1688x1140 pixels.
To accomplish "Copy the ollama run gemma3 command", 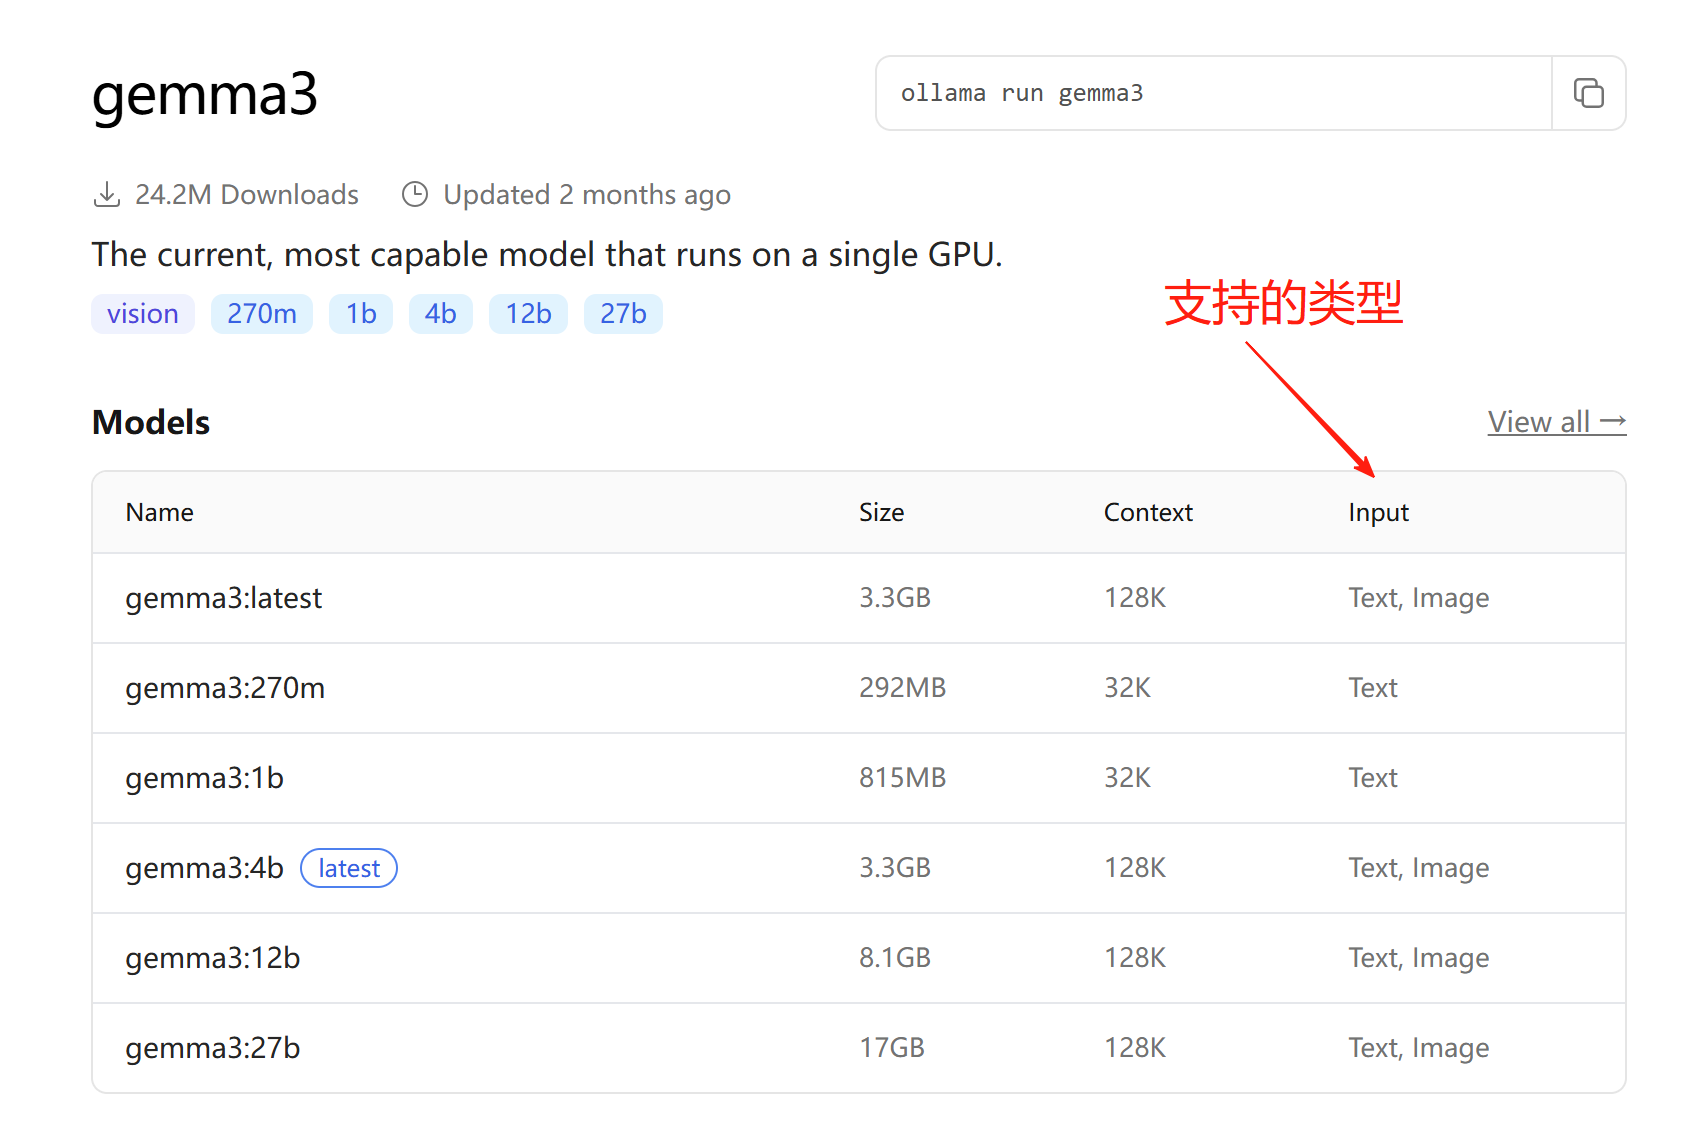I will 1589,93.
